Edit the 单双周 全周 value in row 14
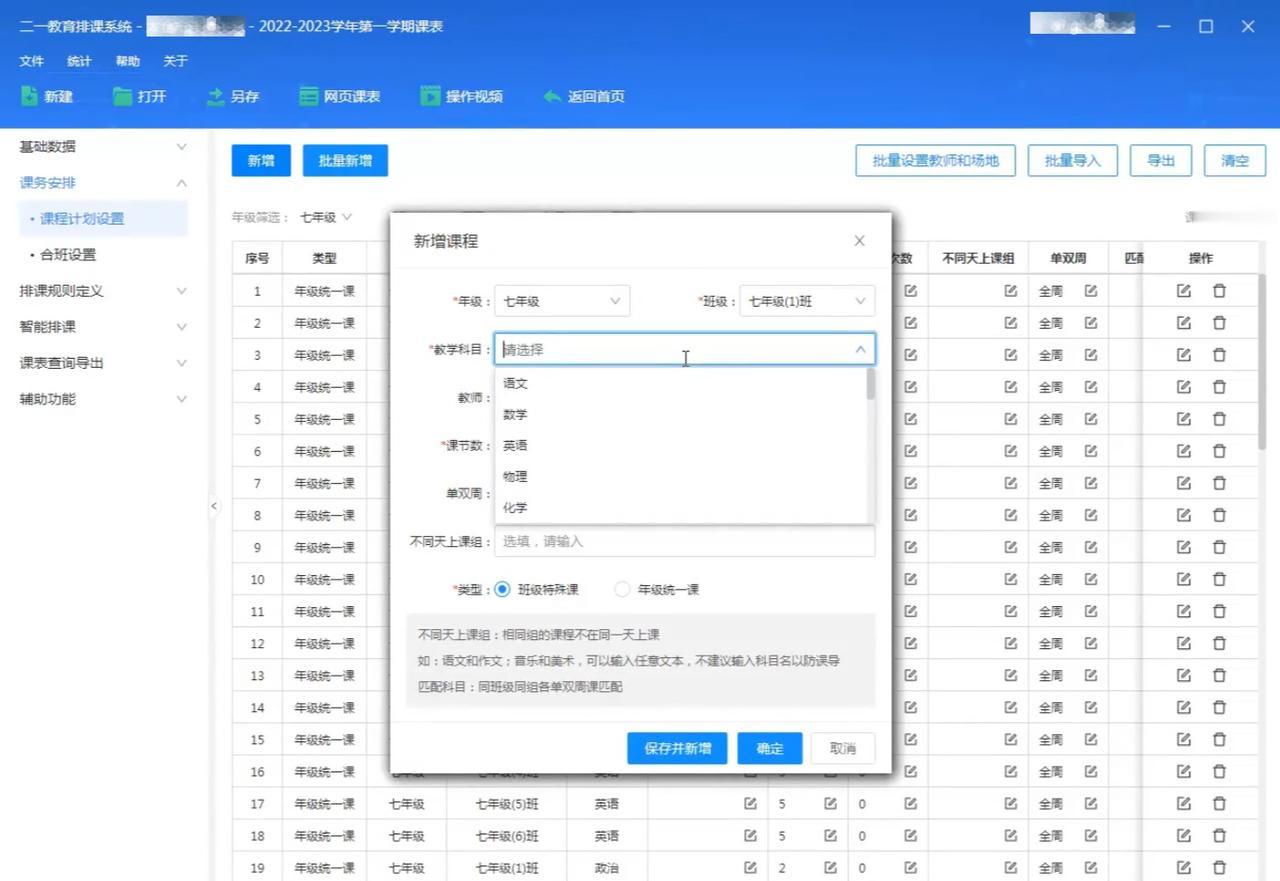Viewport: 1280px width, 881px height. [1091, 707]
